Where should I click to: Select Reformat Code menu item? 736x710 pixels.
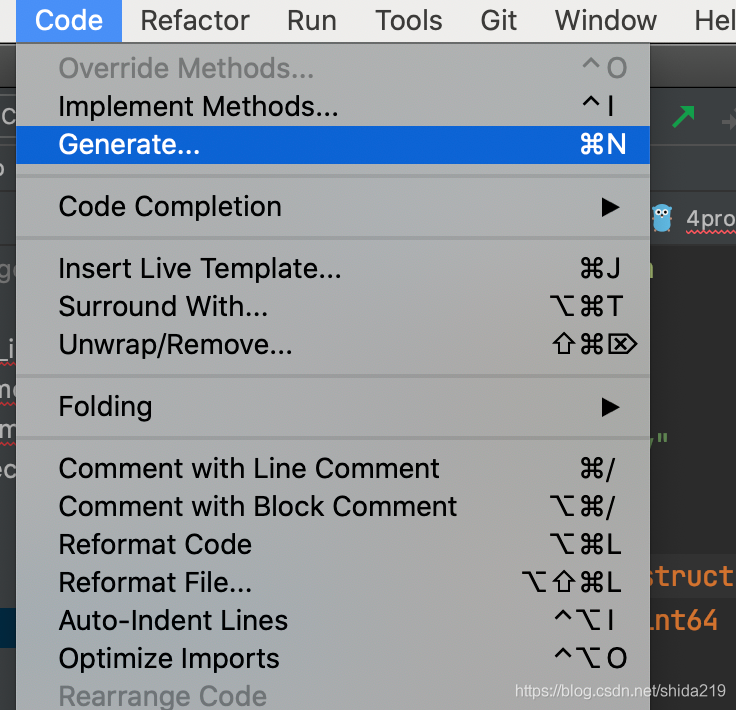[155, 545]
